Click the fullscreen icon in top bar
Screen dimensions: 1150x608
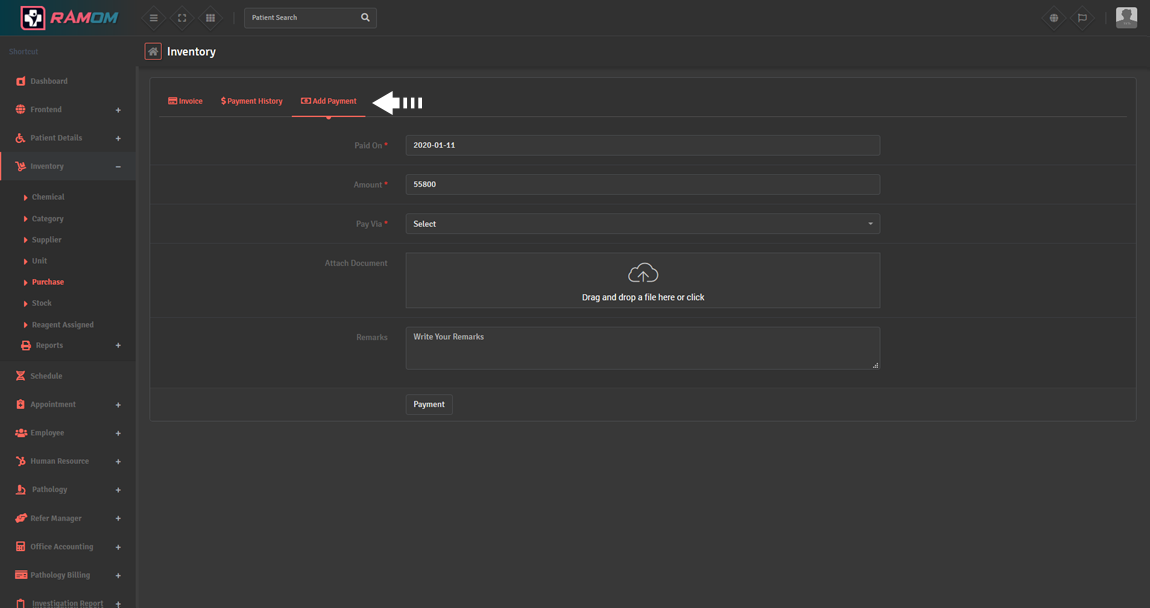click(182, 18)
